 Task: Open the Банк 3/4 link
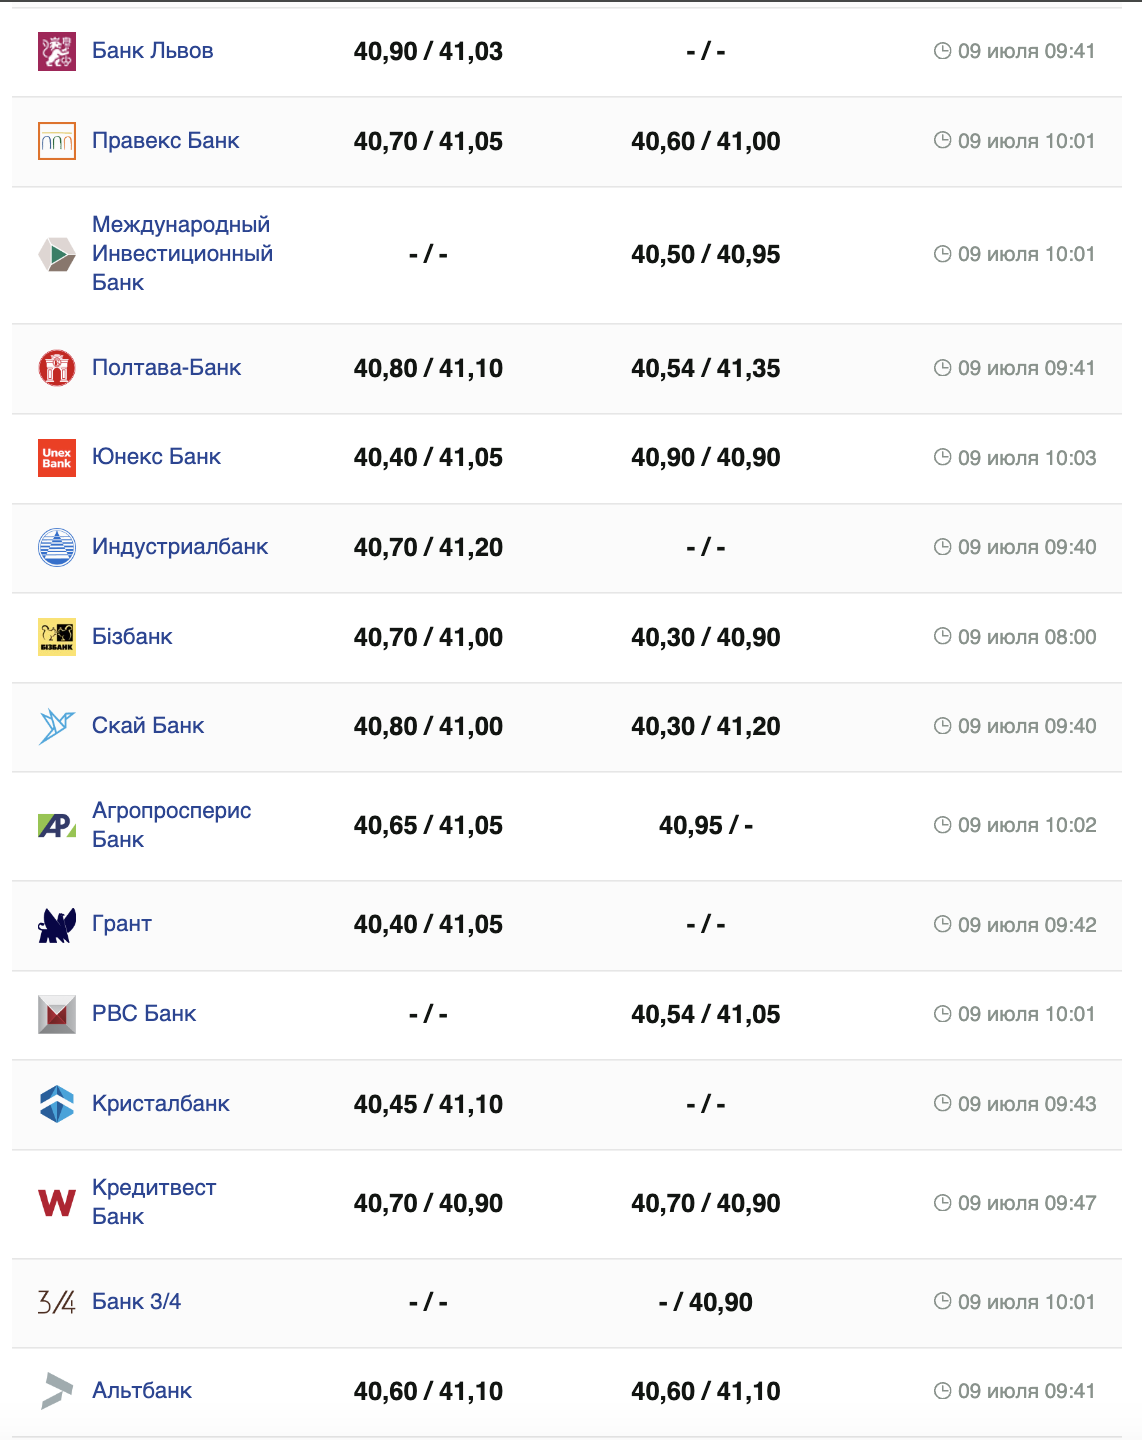136,1301
